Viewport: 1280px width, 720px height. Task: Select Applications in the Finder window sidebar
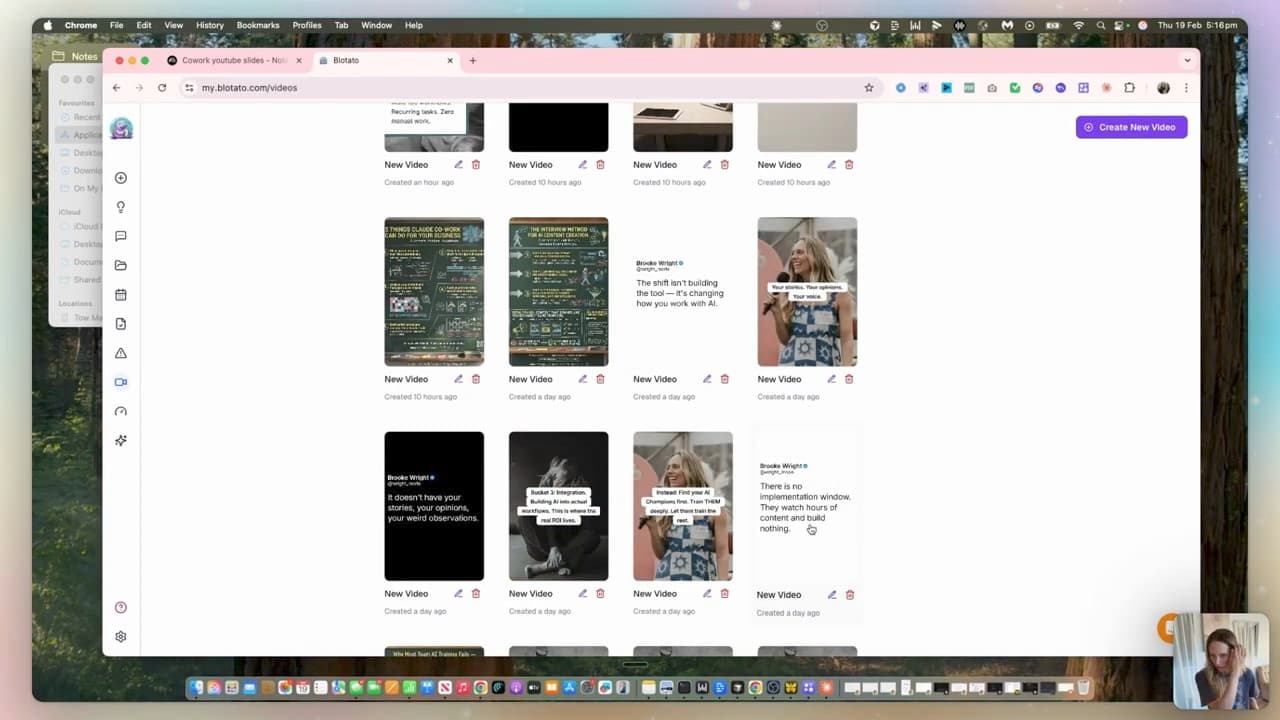pyautogui.click(x=81, y=135)
